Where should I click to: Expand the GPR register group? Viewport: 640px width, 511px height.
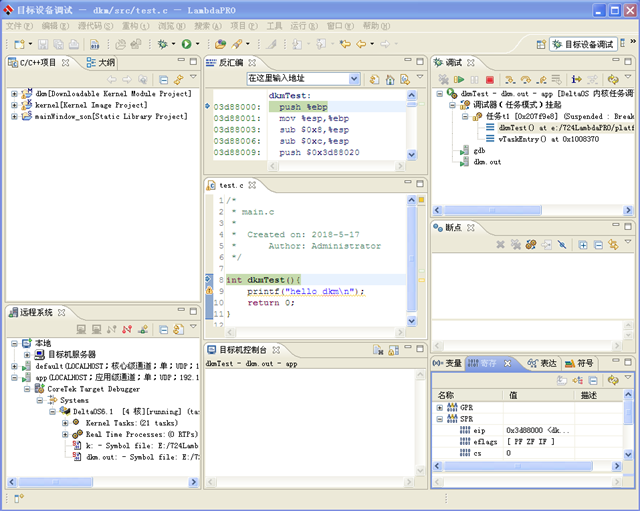tap(440, 408)
